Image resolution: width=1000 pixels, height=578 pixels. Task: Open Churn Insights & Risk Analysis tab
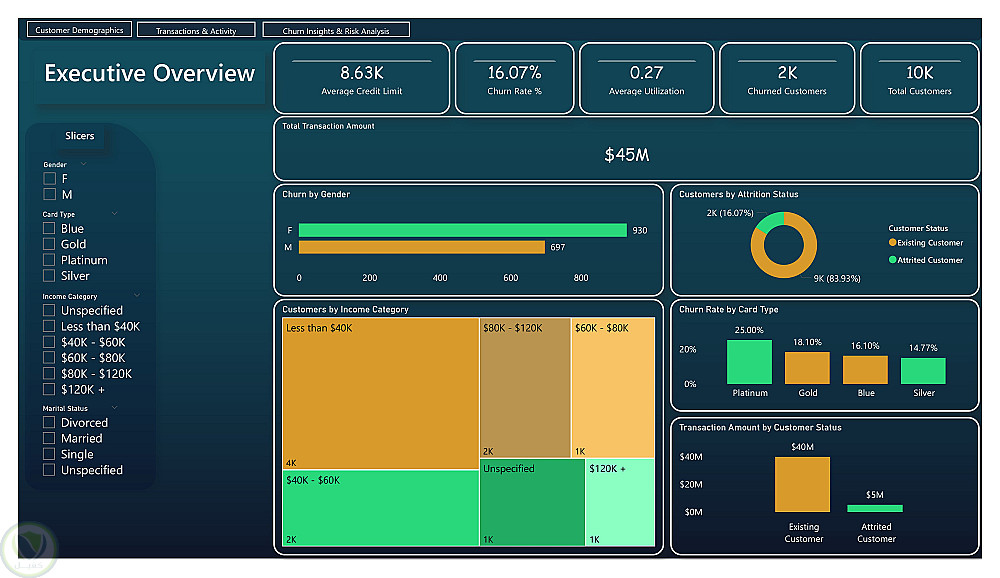(336, 30)
